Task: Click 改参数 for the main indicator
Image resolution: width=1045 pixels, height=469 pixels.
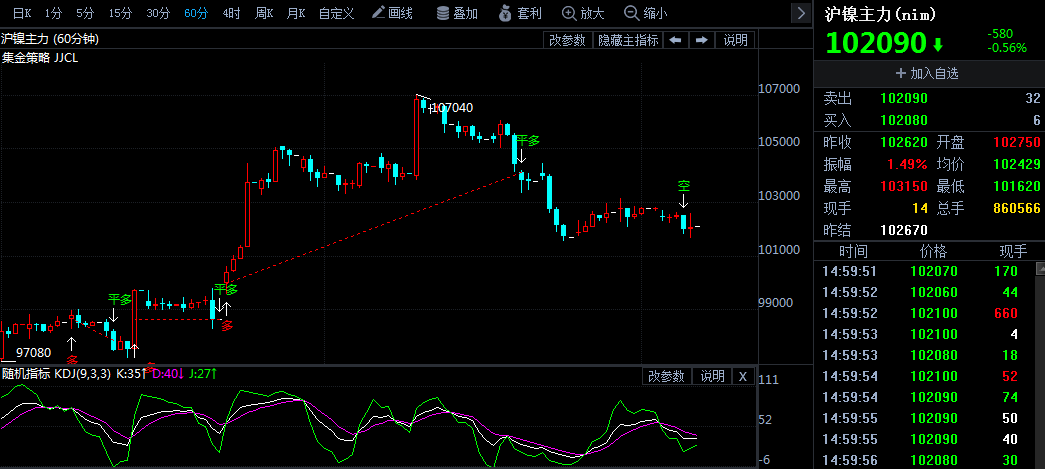Action: coord(567,40)
